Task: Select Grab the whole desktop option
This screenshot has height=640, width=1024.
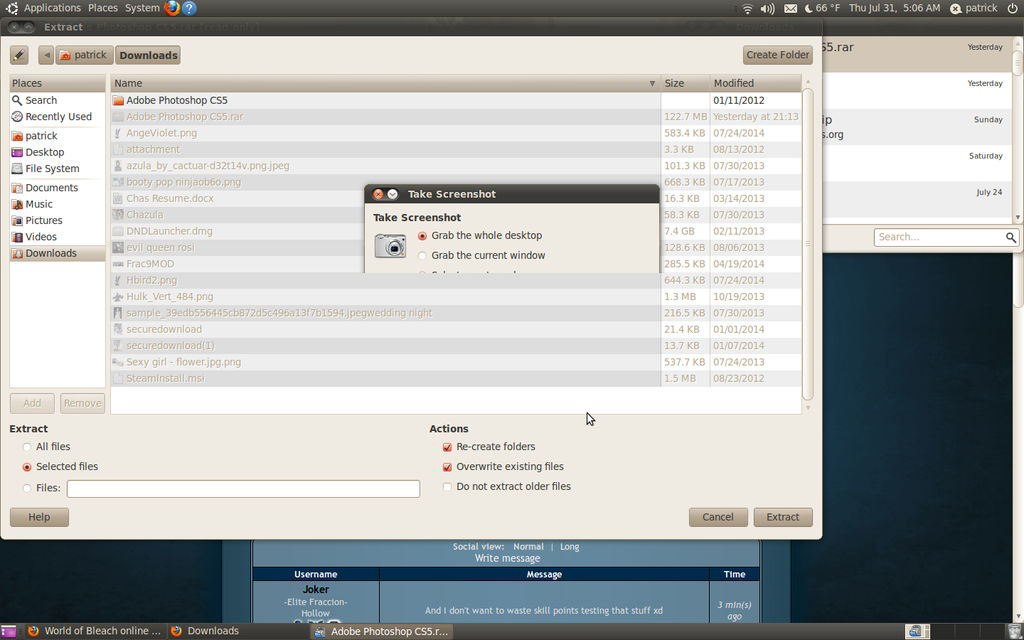Action: click(x=423, y=236)
